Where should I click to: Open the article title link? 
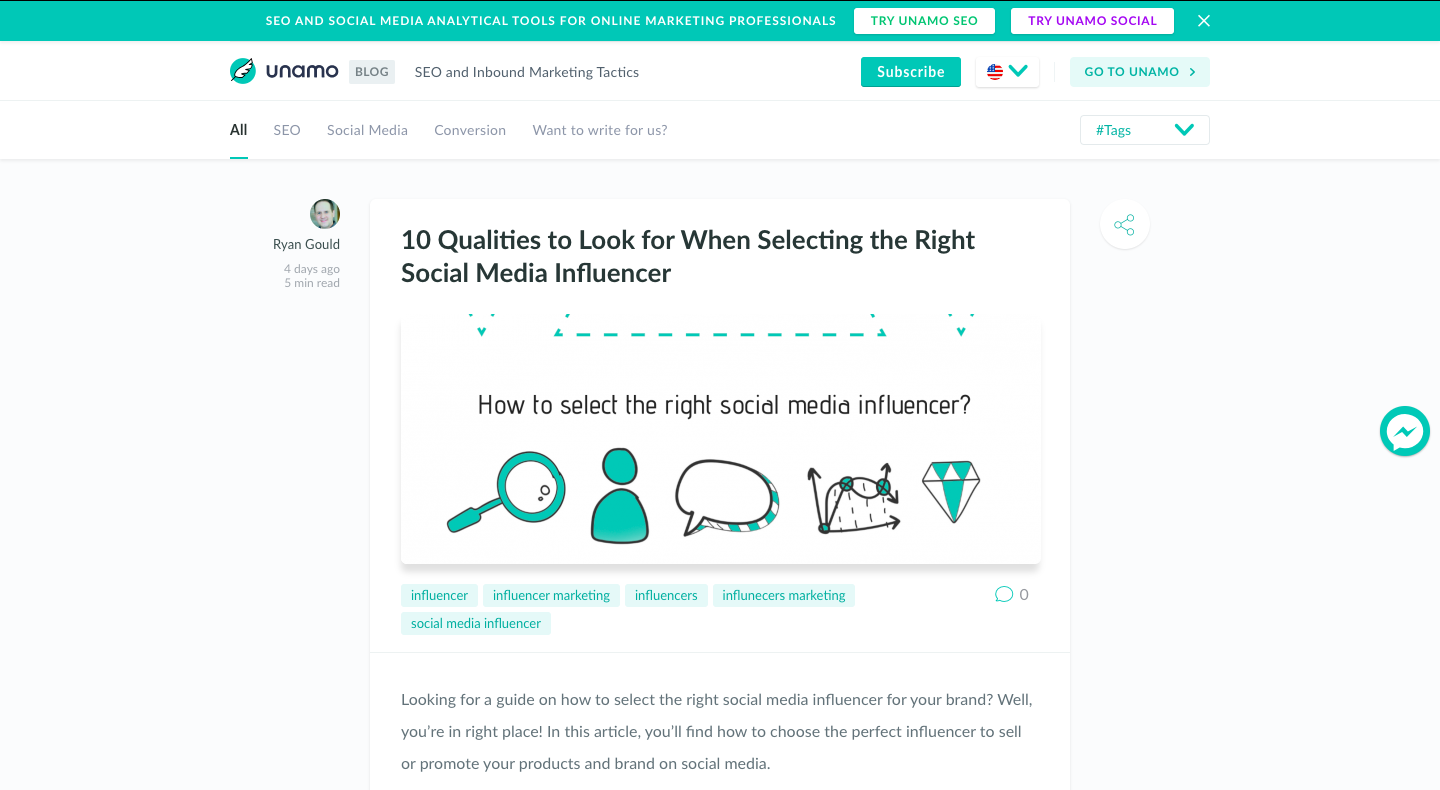click(688, 256)
